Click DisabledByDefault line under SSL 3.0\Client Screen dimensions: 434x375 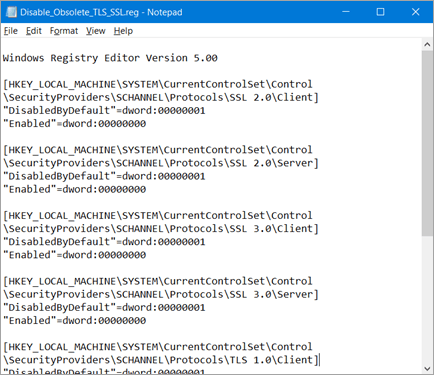click(104, 242)
